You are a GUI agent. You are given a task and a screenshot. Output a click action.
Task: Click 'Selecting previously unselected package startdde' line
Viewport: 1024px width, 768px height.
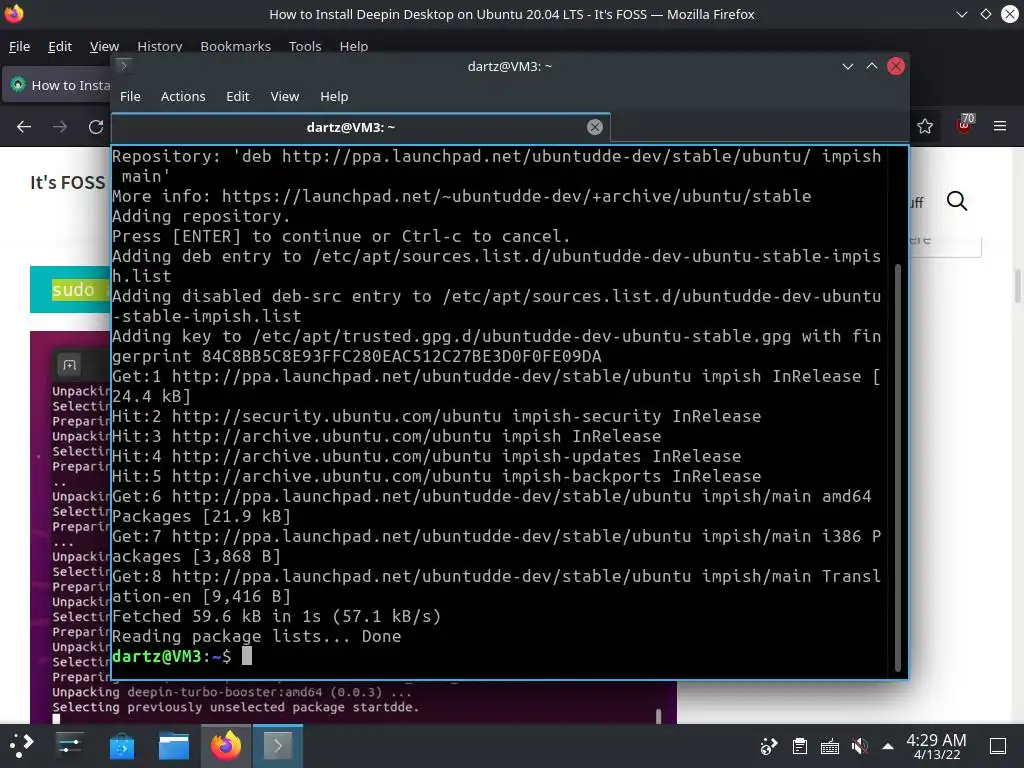[x=236, y=707]
